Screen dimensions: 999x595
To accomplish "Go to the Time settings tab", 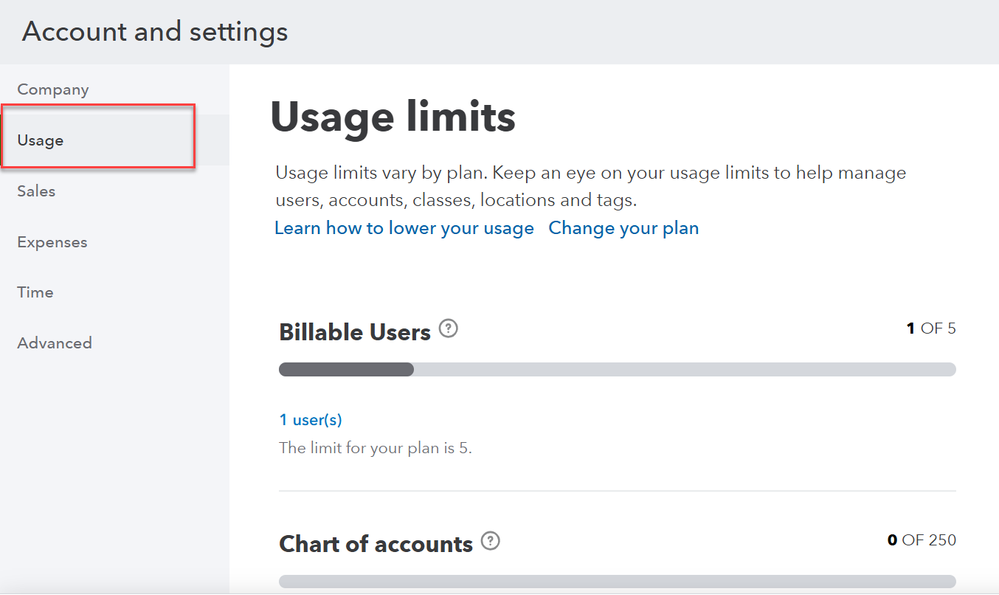I will (35, 292).
